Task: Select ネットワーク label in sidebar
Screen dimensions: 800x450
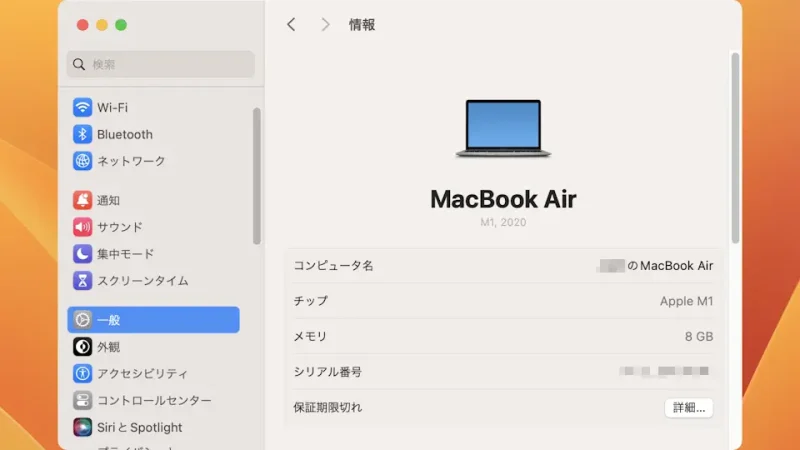Action: 131,161
